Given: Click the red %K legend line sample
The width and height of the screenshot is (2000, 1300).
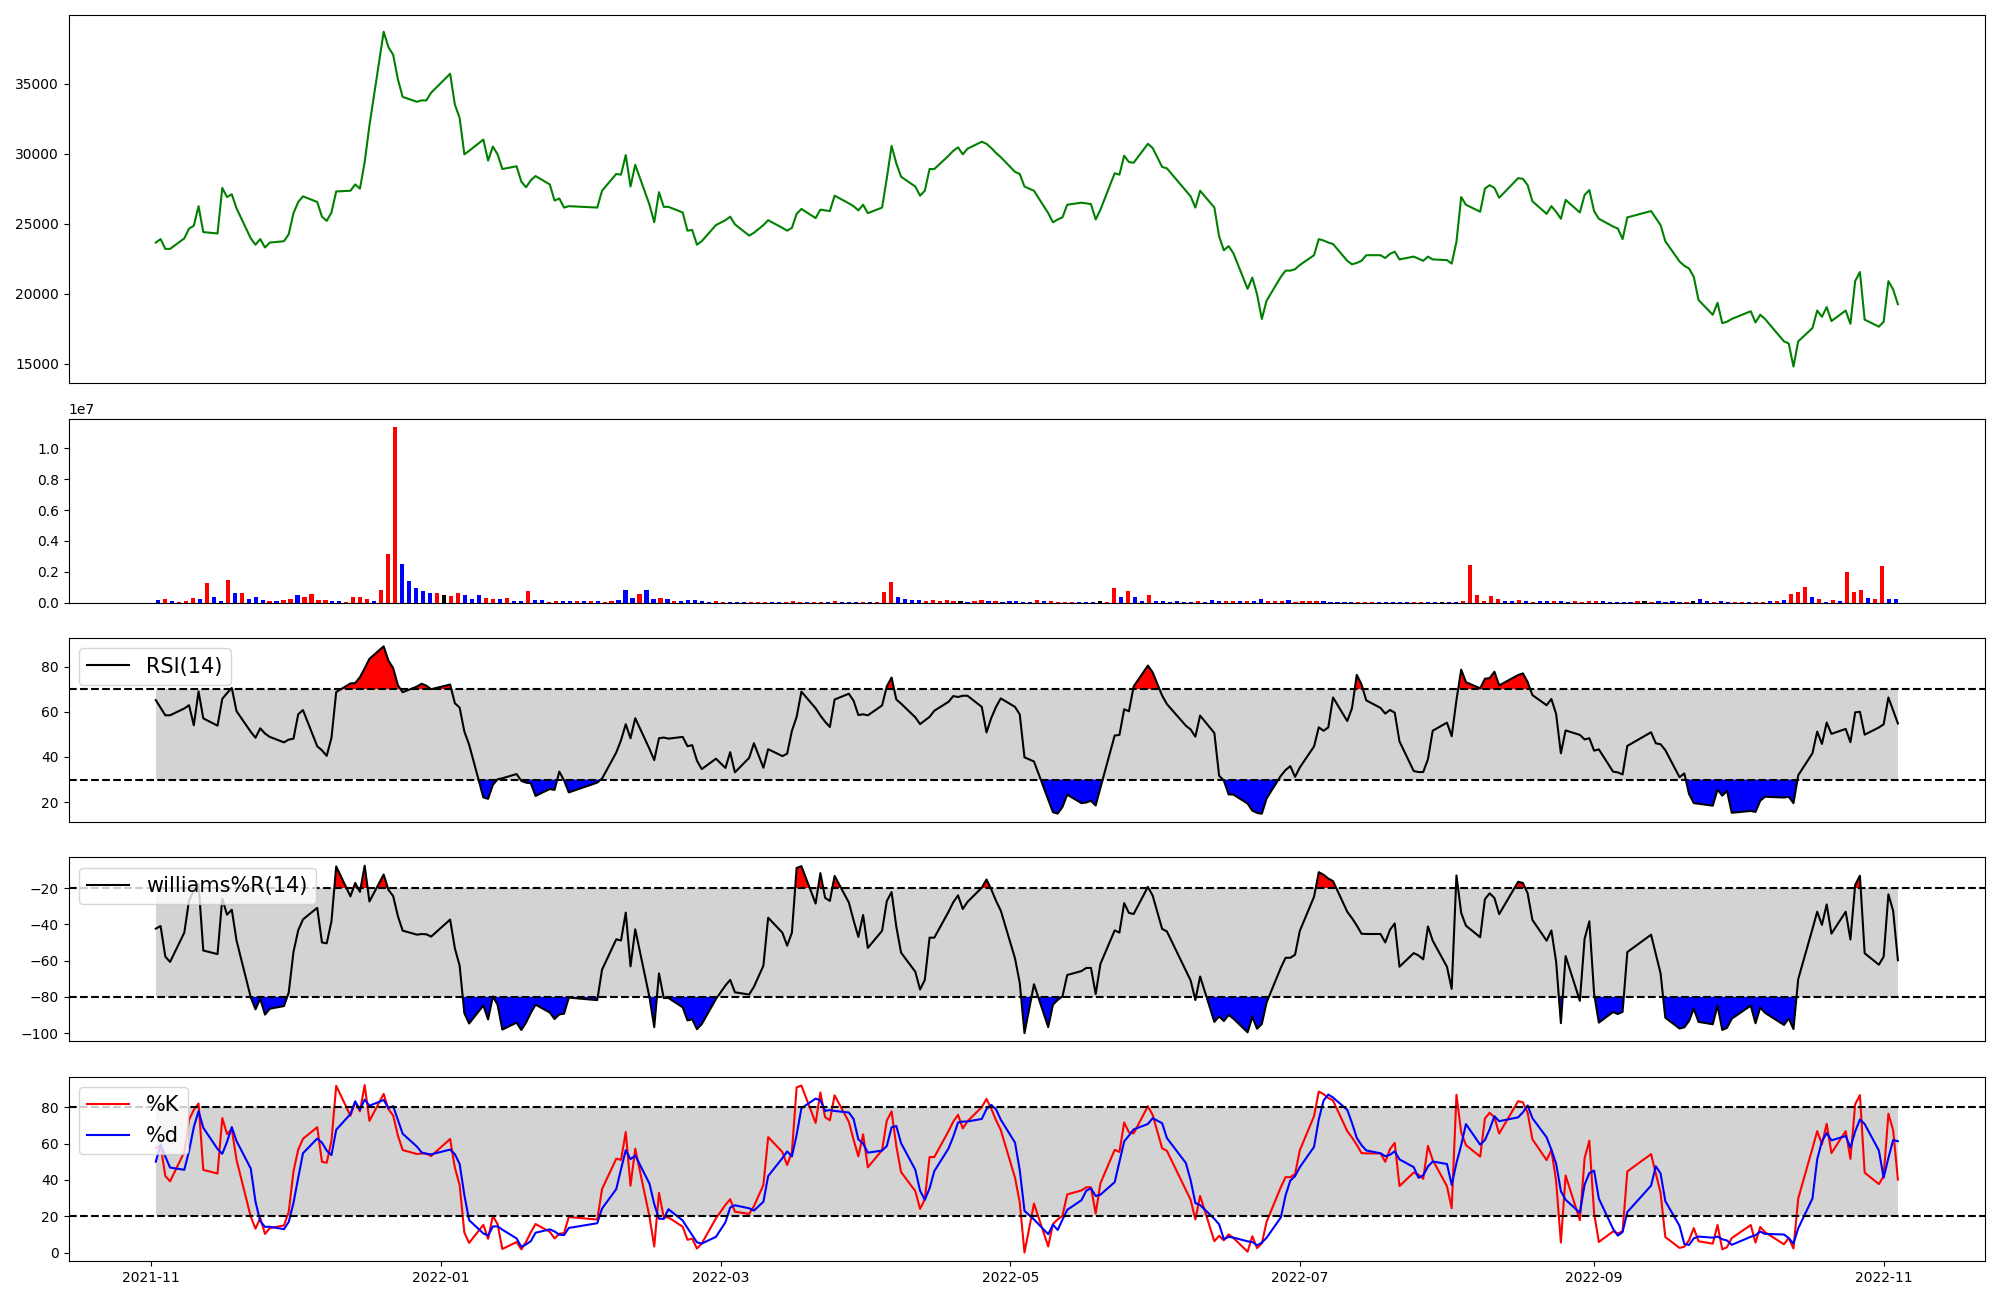Looking at the screenshot, I should (109, 1104).
